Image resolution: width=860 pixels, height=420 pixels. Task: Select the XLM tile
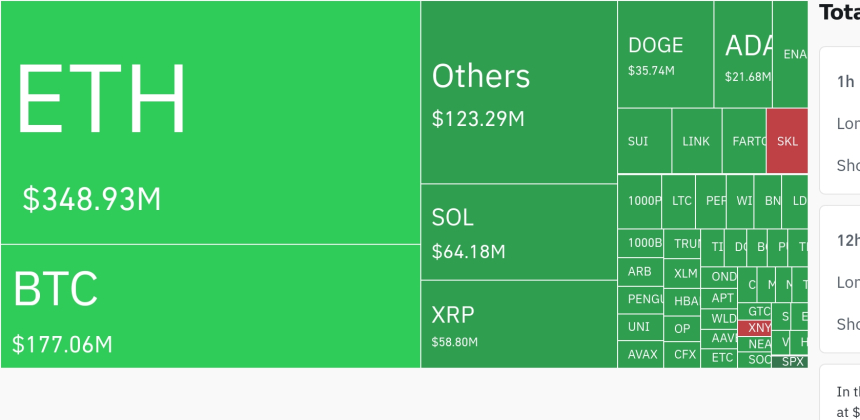tap(686, 273)
